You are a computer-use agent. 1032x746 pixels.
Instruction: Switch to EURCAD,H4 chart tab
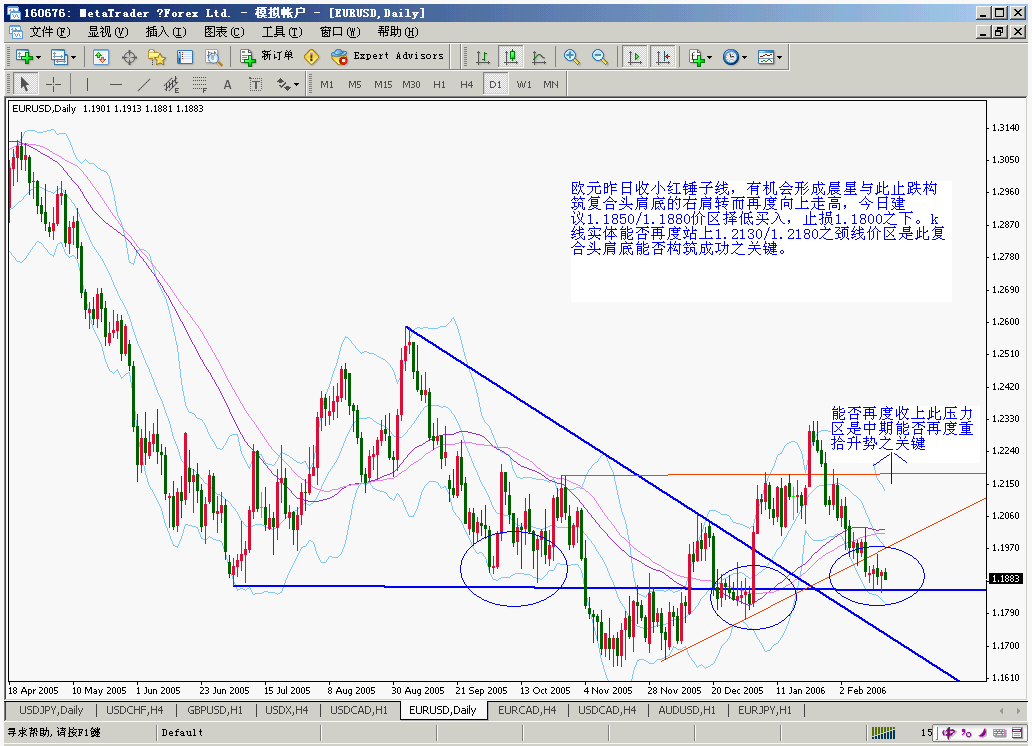pos(527,710)
